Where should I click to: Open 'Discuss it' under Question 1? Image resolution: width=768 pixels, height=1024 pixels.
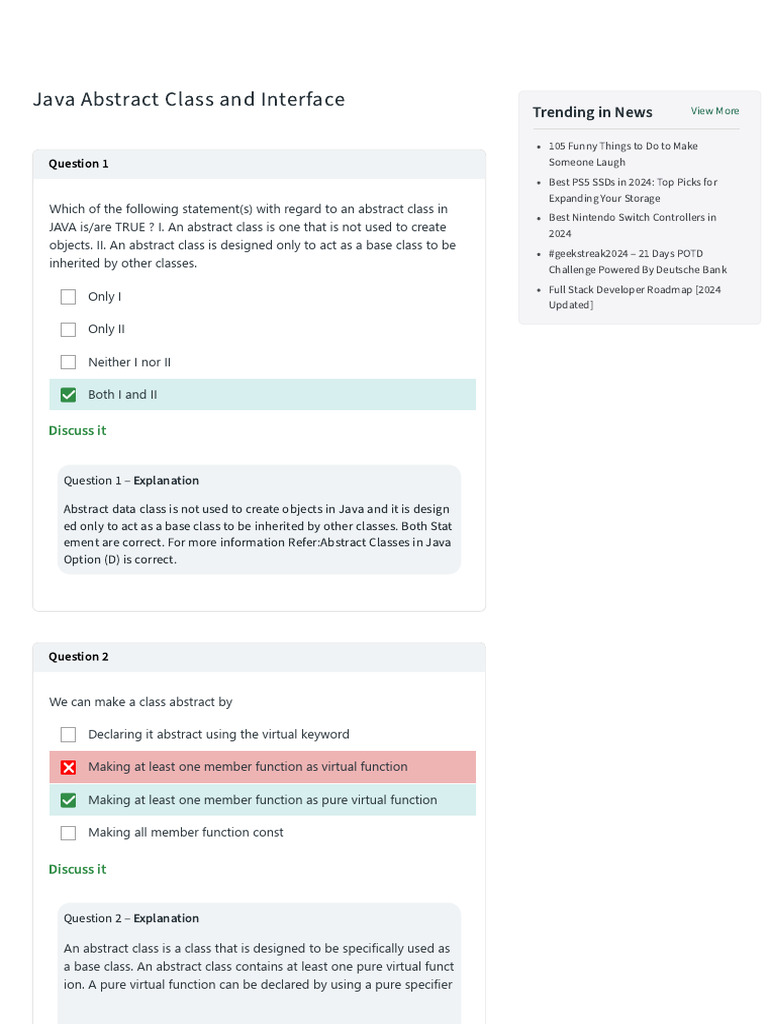tap(77, 430)
